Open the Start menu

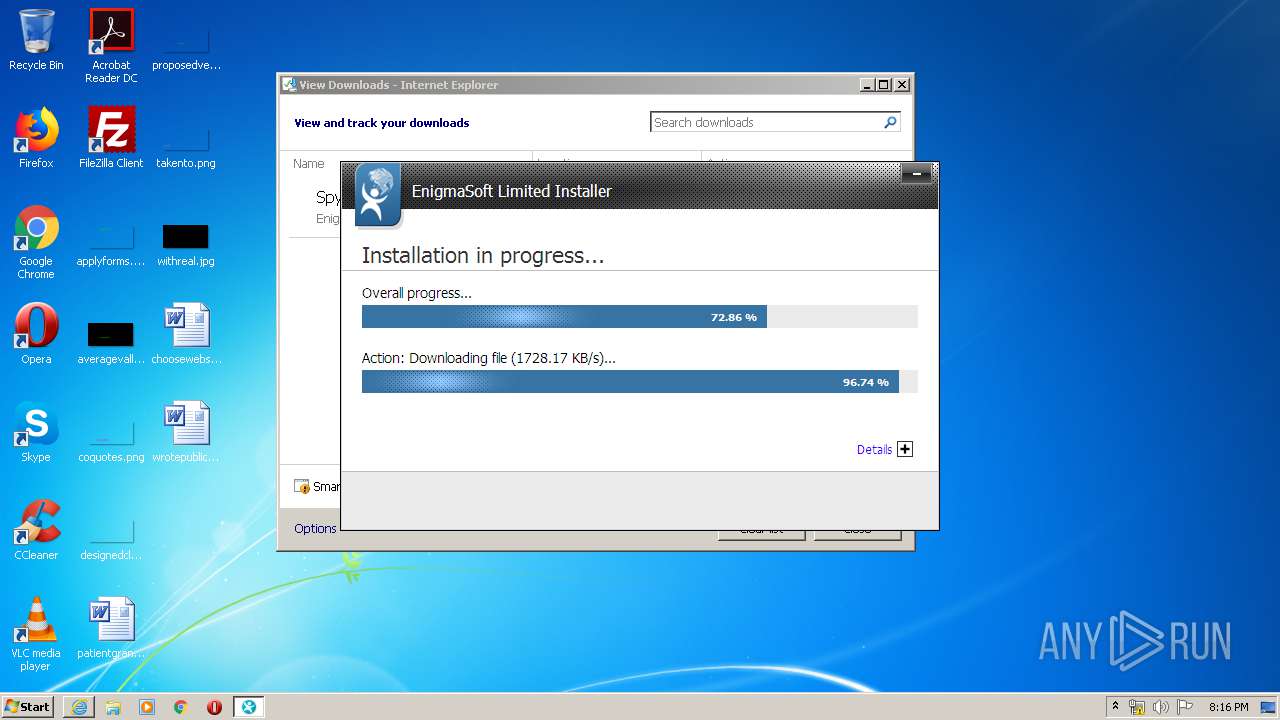tap(28, 707)
